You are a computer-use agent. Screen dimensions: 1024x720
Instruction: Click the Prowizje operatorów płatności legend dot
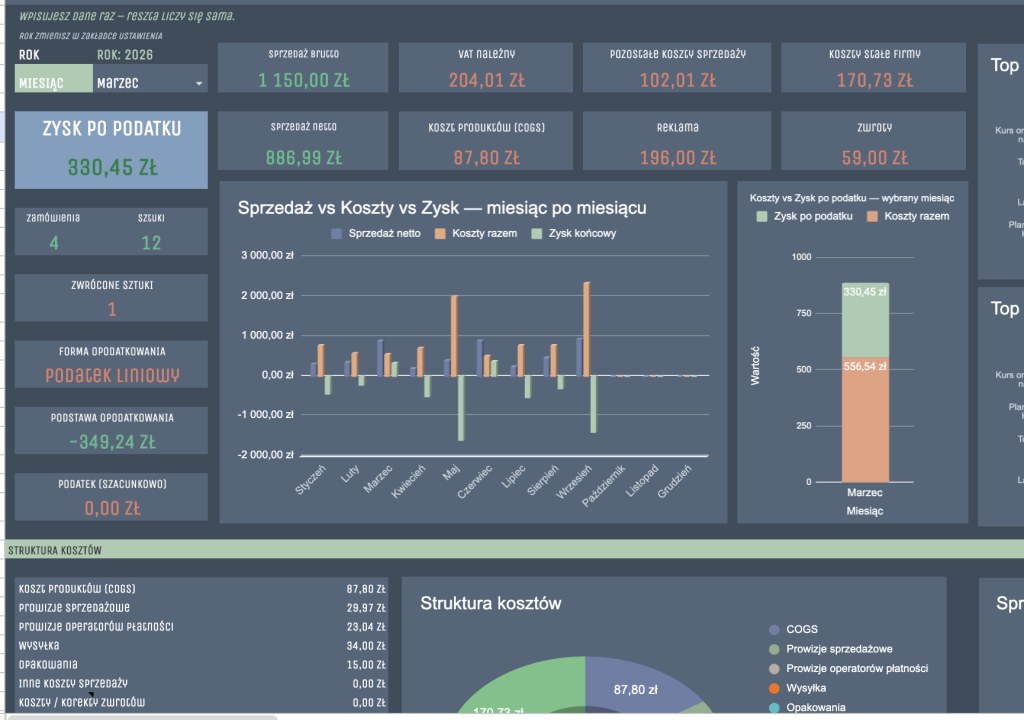tap(774, 669)
